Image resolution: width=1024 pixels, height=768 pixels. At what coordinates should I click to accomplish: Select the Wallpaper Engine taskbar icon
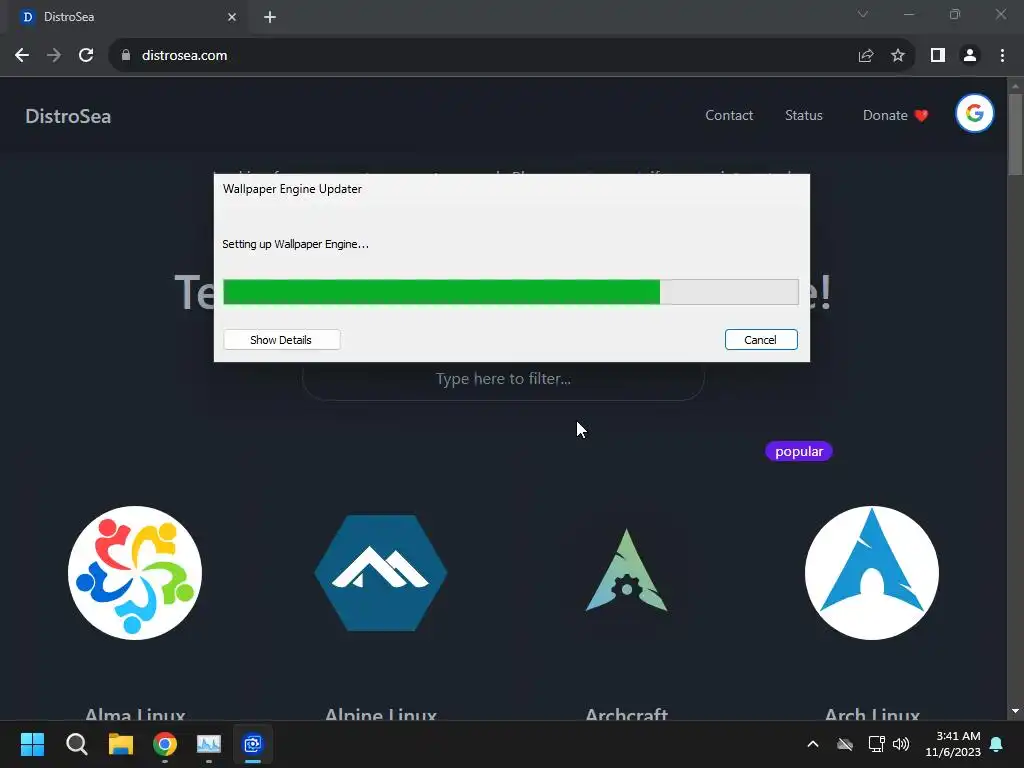click(253, 744)
